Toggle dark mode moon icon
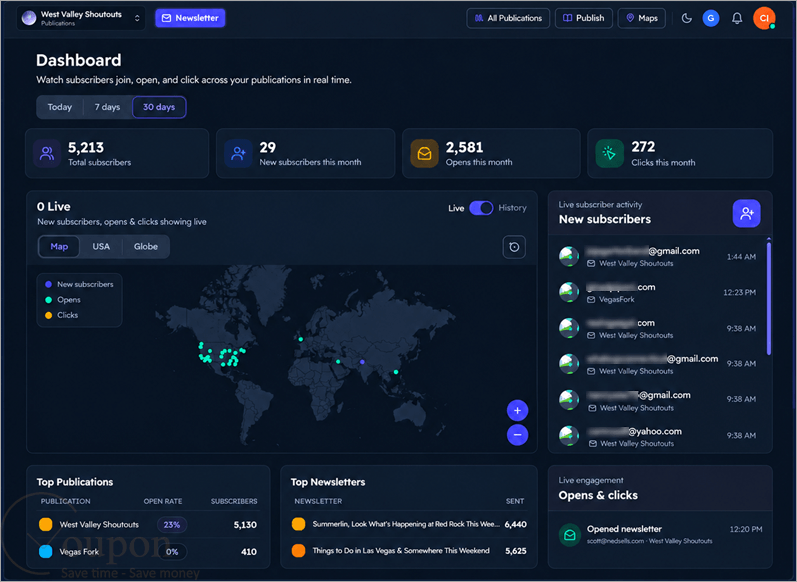This screenshot has height=582, width=797. [686, 18]
